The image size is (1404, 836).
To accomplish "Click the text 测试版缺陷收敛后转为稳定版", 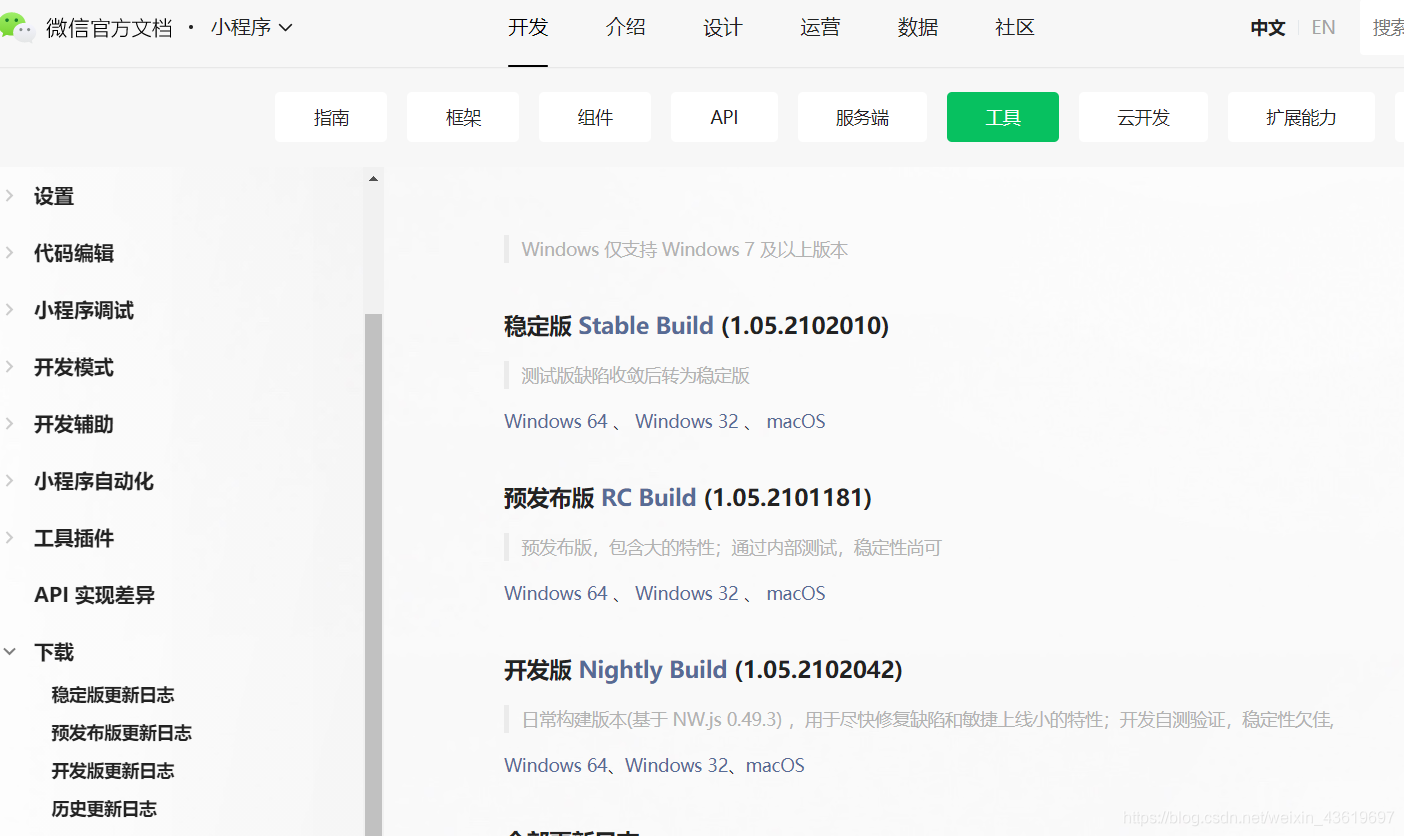I will [635, 376].
